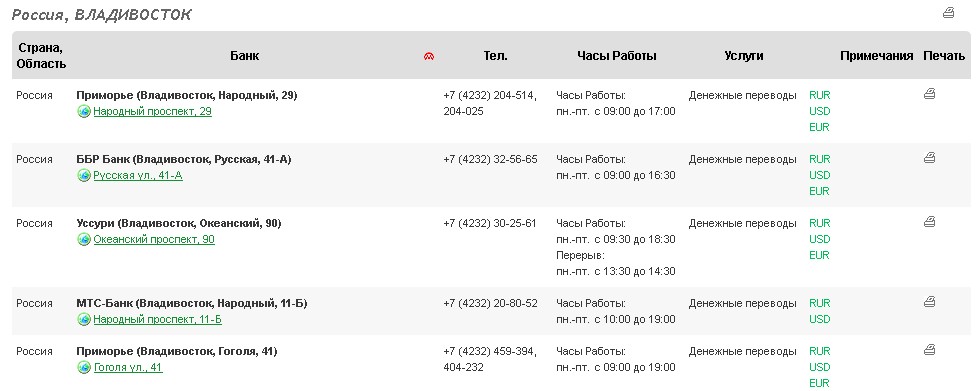Click the printer icon at top right of page
976x391 pixels.
point(948,12)
